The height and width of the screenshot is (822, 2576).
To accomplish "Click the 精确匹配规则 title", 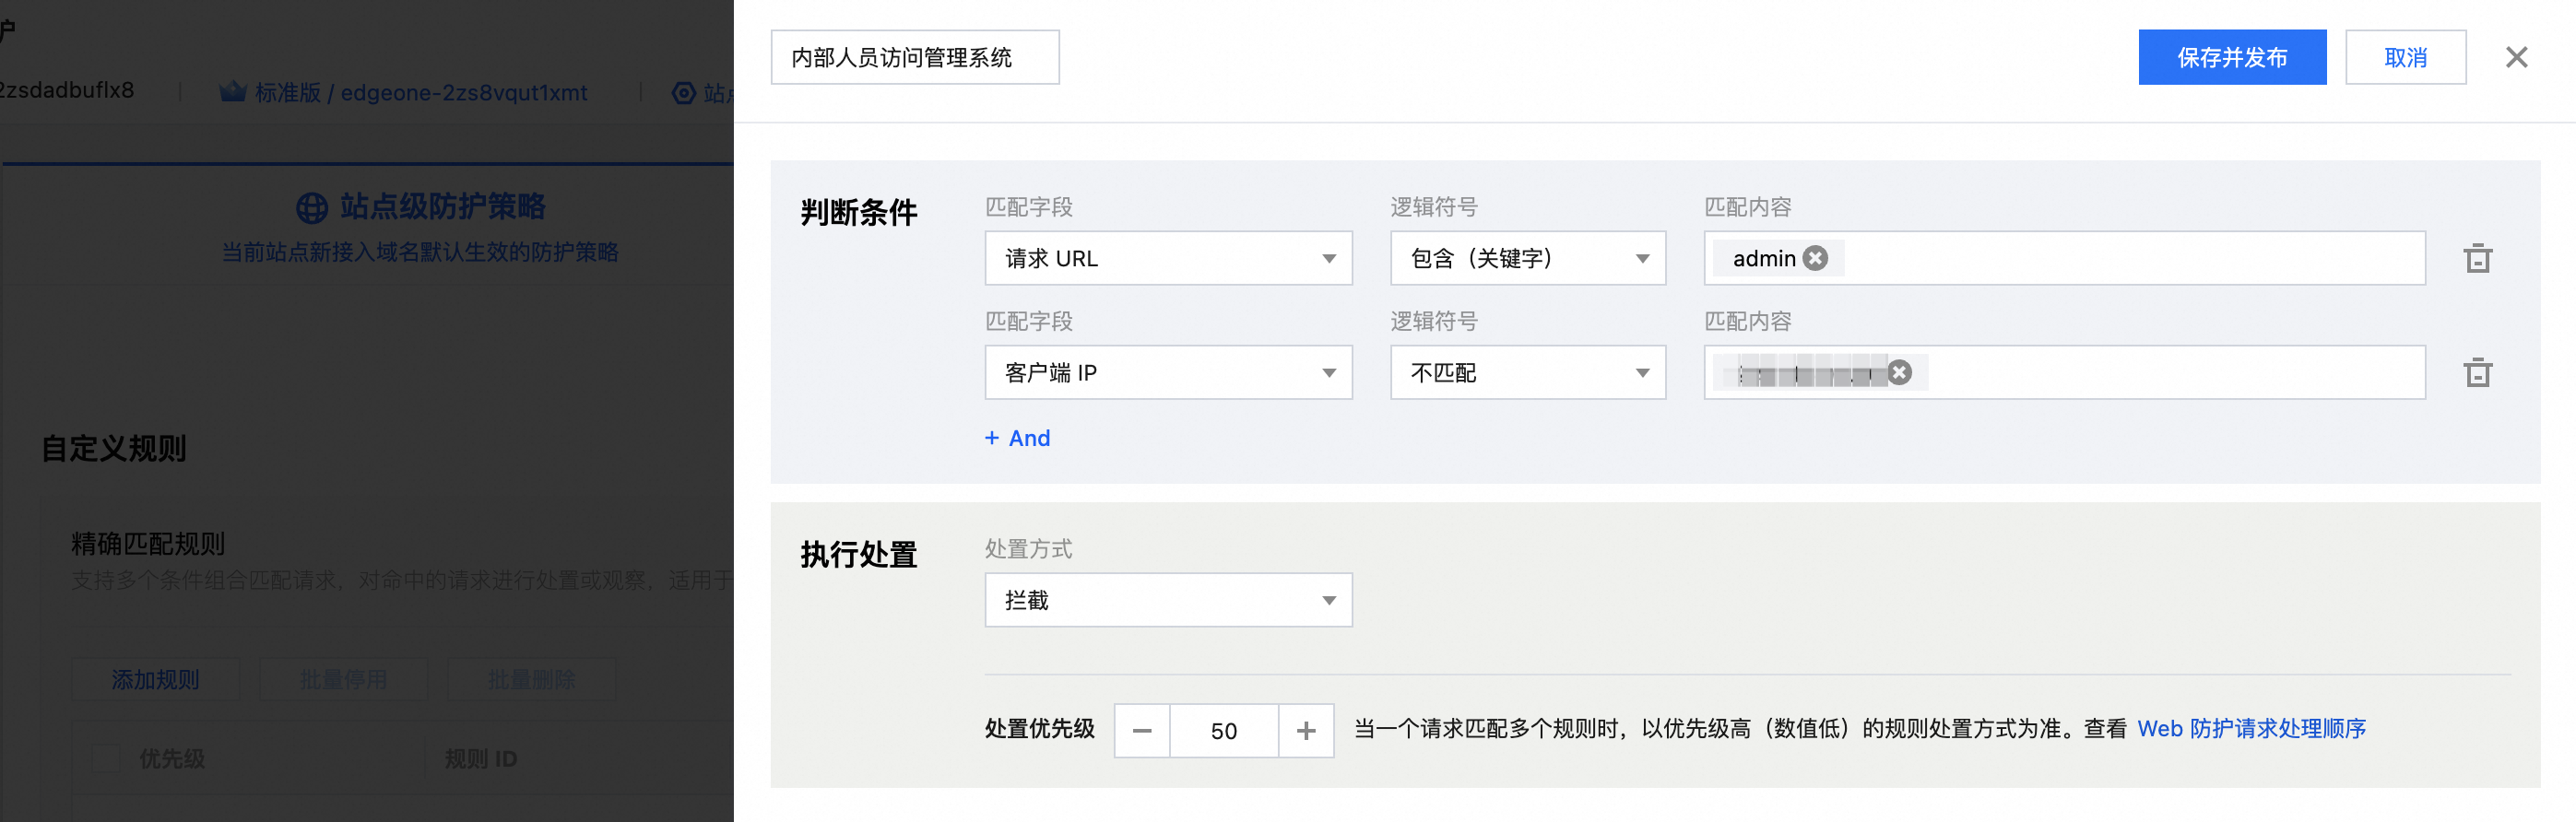I will tap(148, 543).
